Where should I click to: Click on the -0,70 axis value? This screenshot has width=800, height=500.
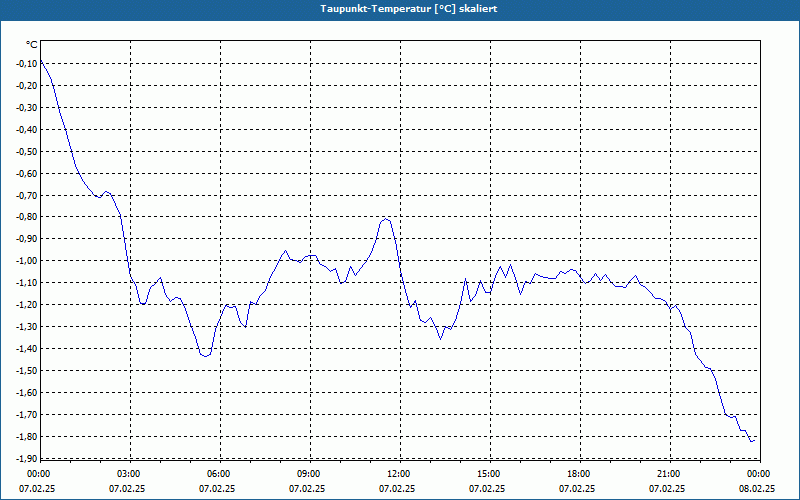(x=27, y=195)
